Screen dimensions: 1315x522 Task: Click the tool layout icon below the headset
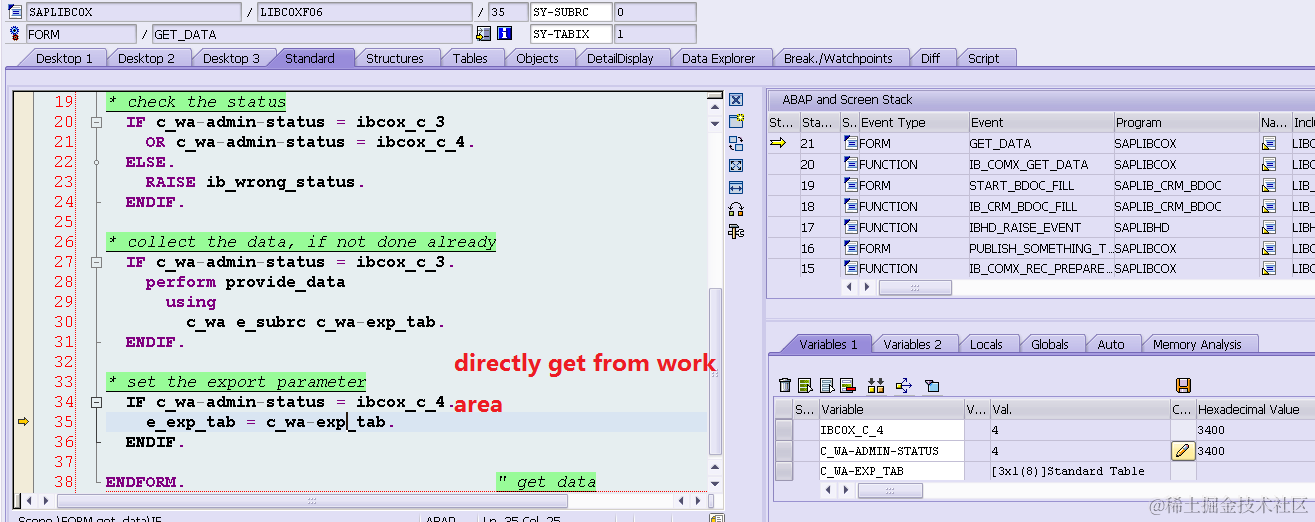click(x=736, y=232)
